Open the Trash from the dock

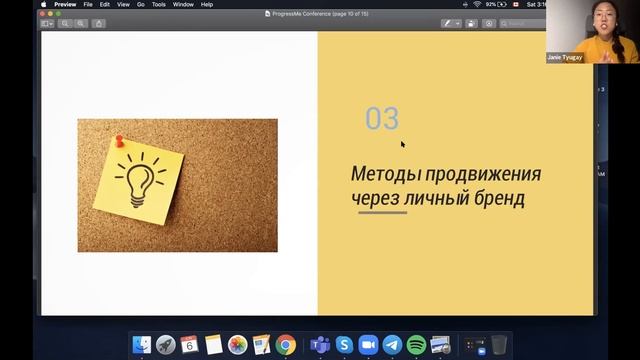(x=499, y=345)
